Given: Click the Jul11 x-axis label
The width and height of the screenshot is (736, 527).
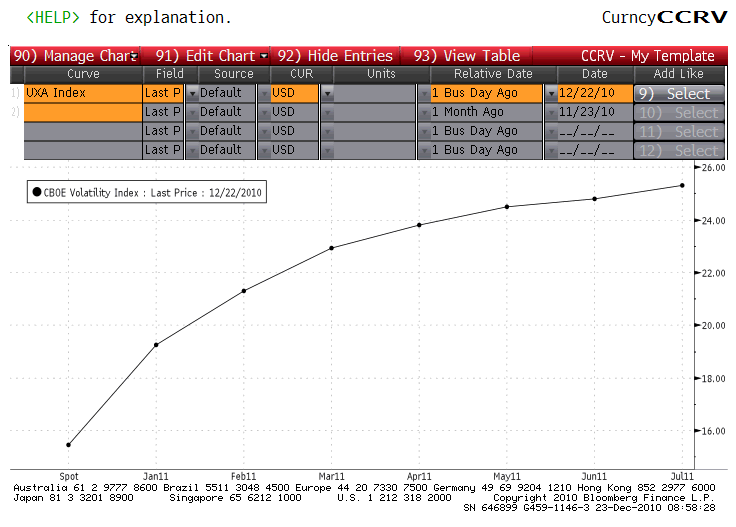Looking at the screenshot, I should pyautogui.click(x=682, y=476).
